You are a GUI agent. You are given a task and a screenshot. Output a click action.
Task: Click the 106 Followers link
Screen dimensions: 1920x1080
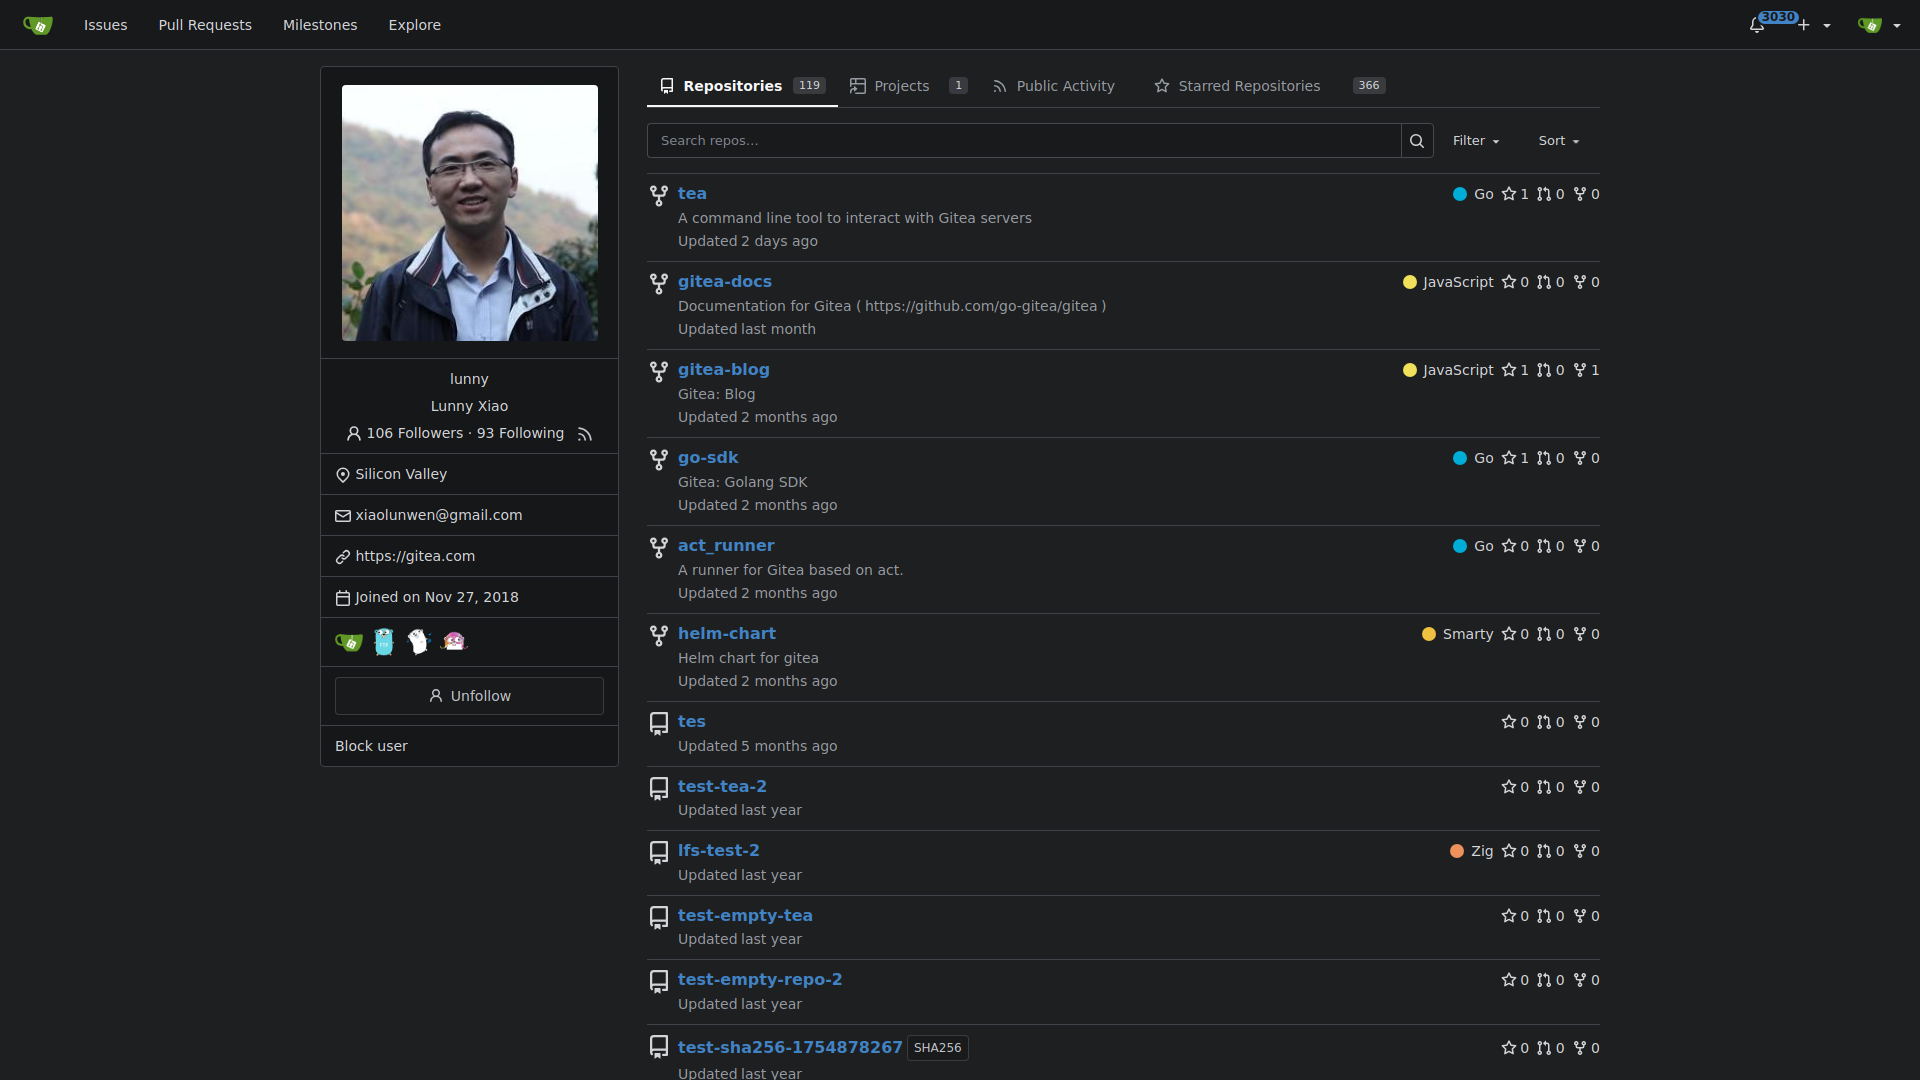(415, 433)
